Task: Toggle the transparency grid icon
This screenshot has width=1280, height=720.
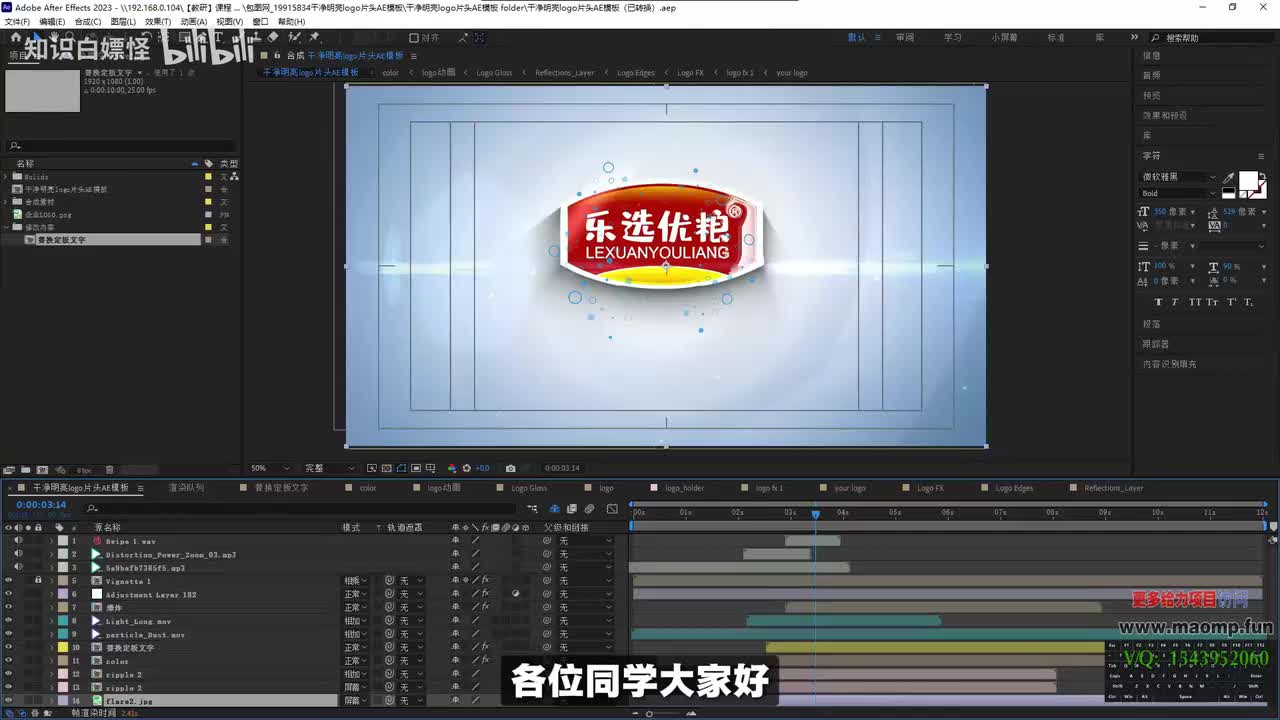Action: 386,468
